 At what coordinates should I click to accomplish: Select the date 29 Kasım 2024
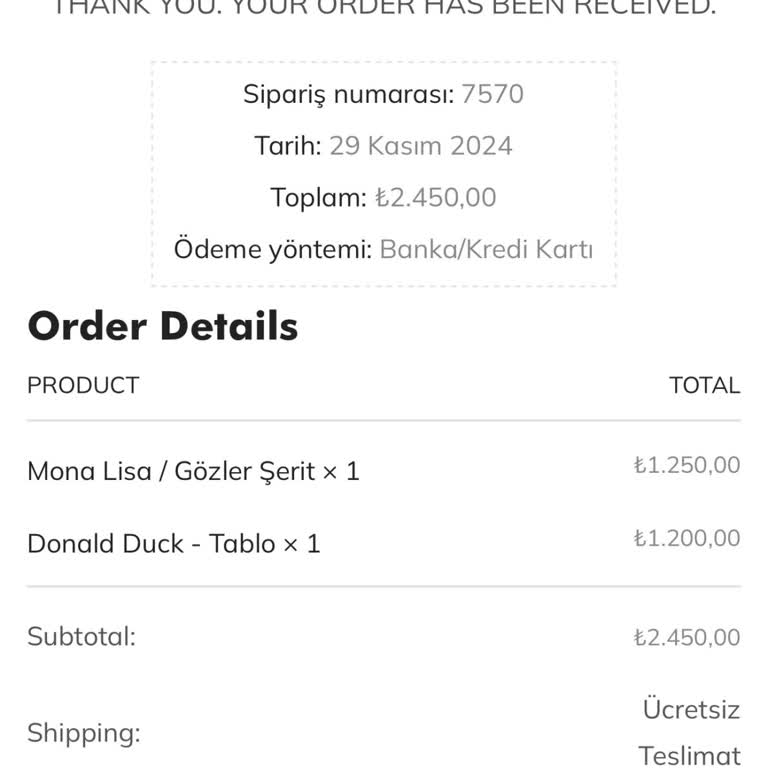tap(421, 146)
